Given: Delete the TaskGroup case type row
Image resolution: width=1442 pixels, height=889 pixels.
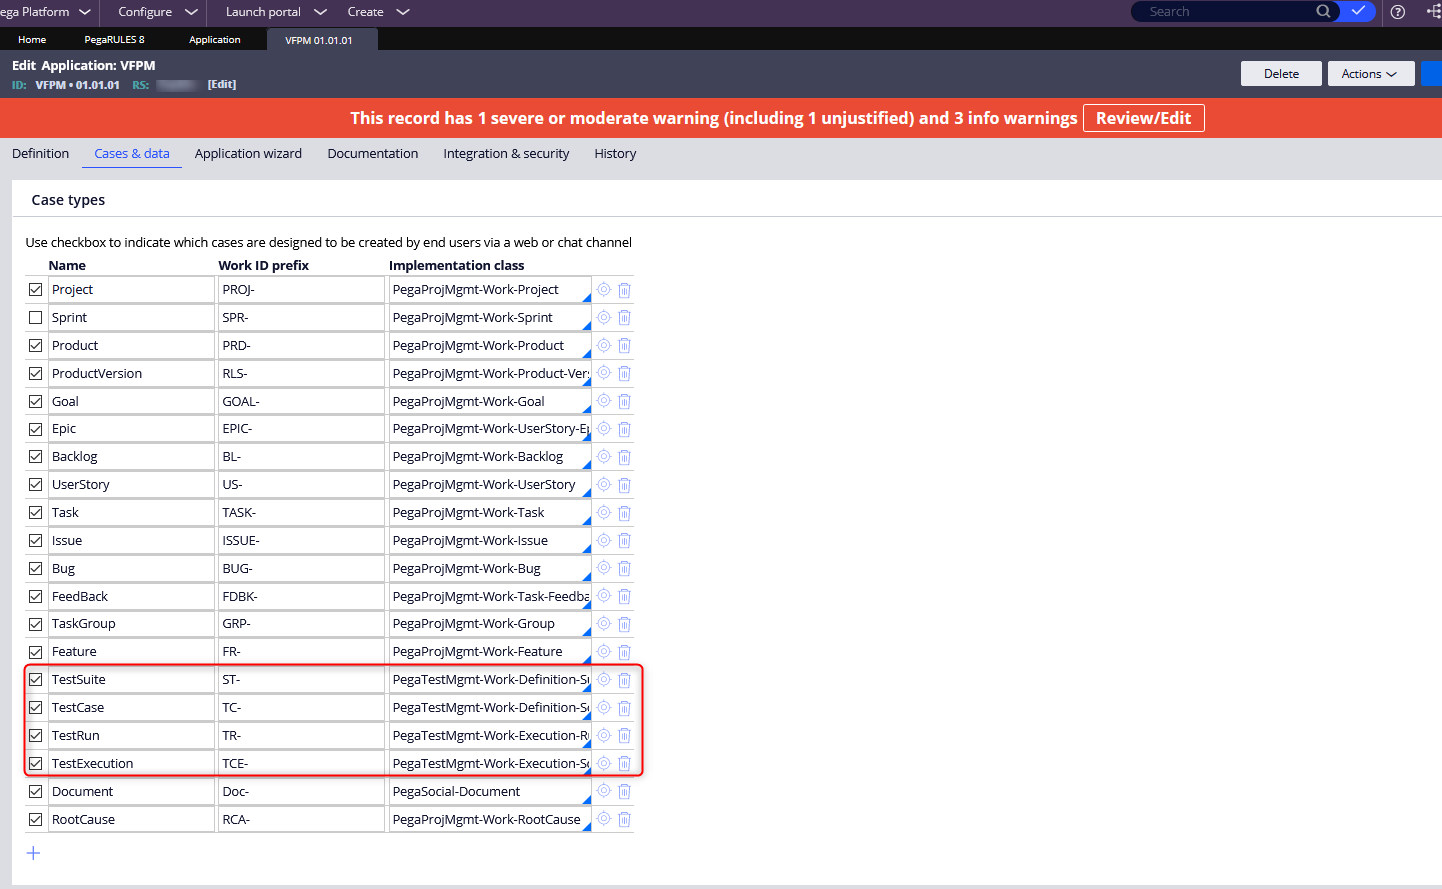Looking at the screenshot, I should coord(624,624).
